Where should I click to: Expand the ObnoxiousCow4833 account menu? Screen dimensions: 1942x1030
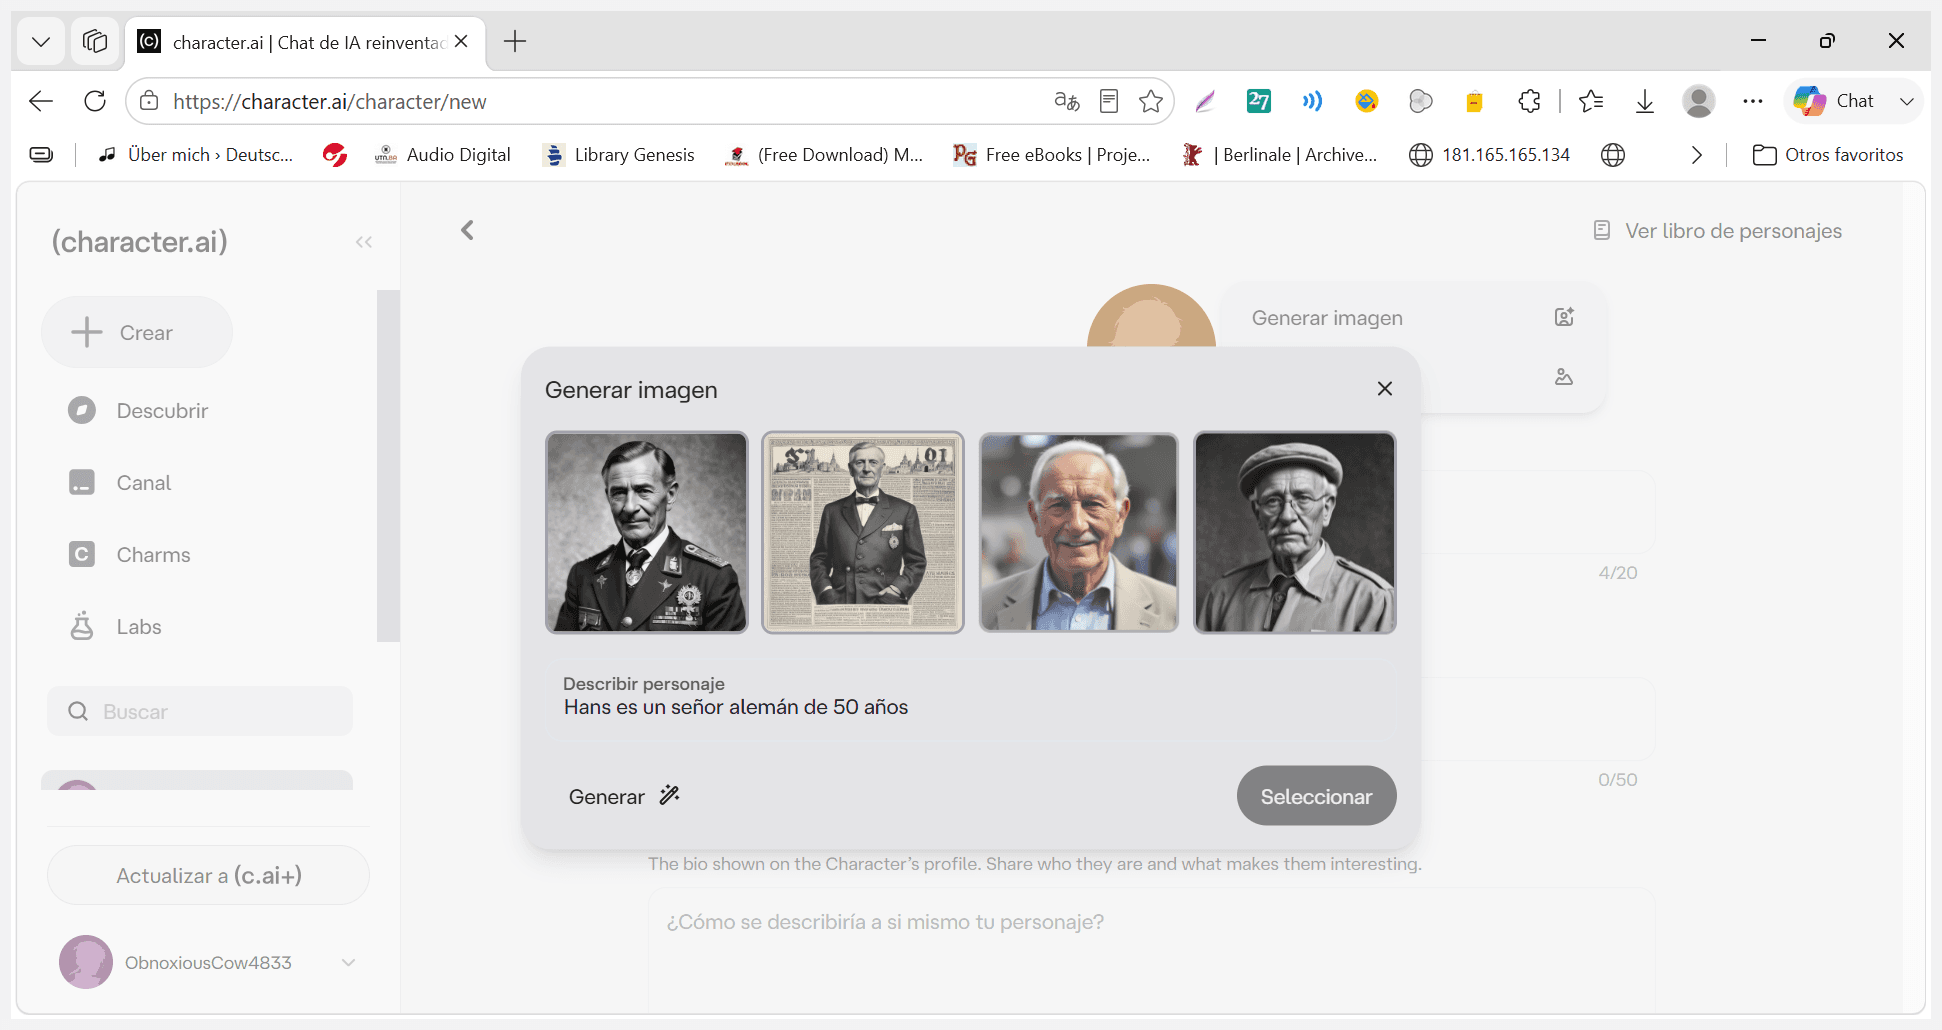pyautogui.click(x=348, y=962)
